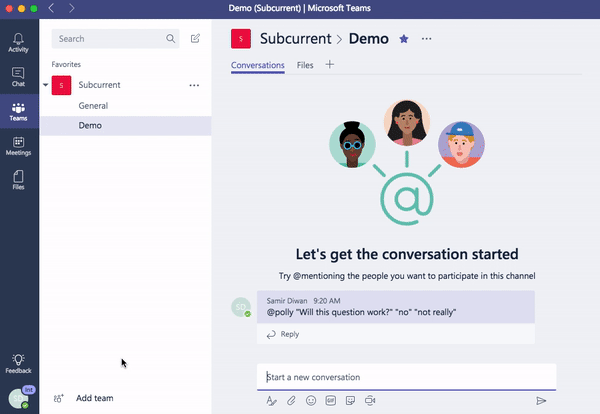Switch to the Conversations tab

click(x=258, y=65)
